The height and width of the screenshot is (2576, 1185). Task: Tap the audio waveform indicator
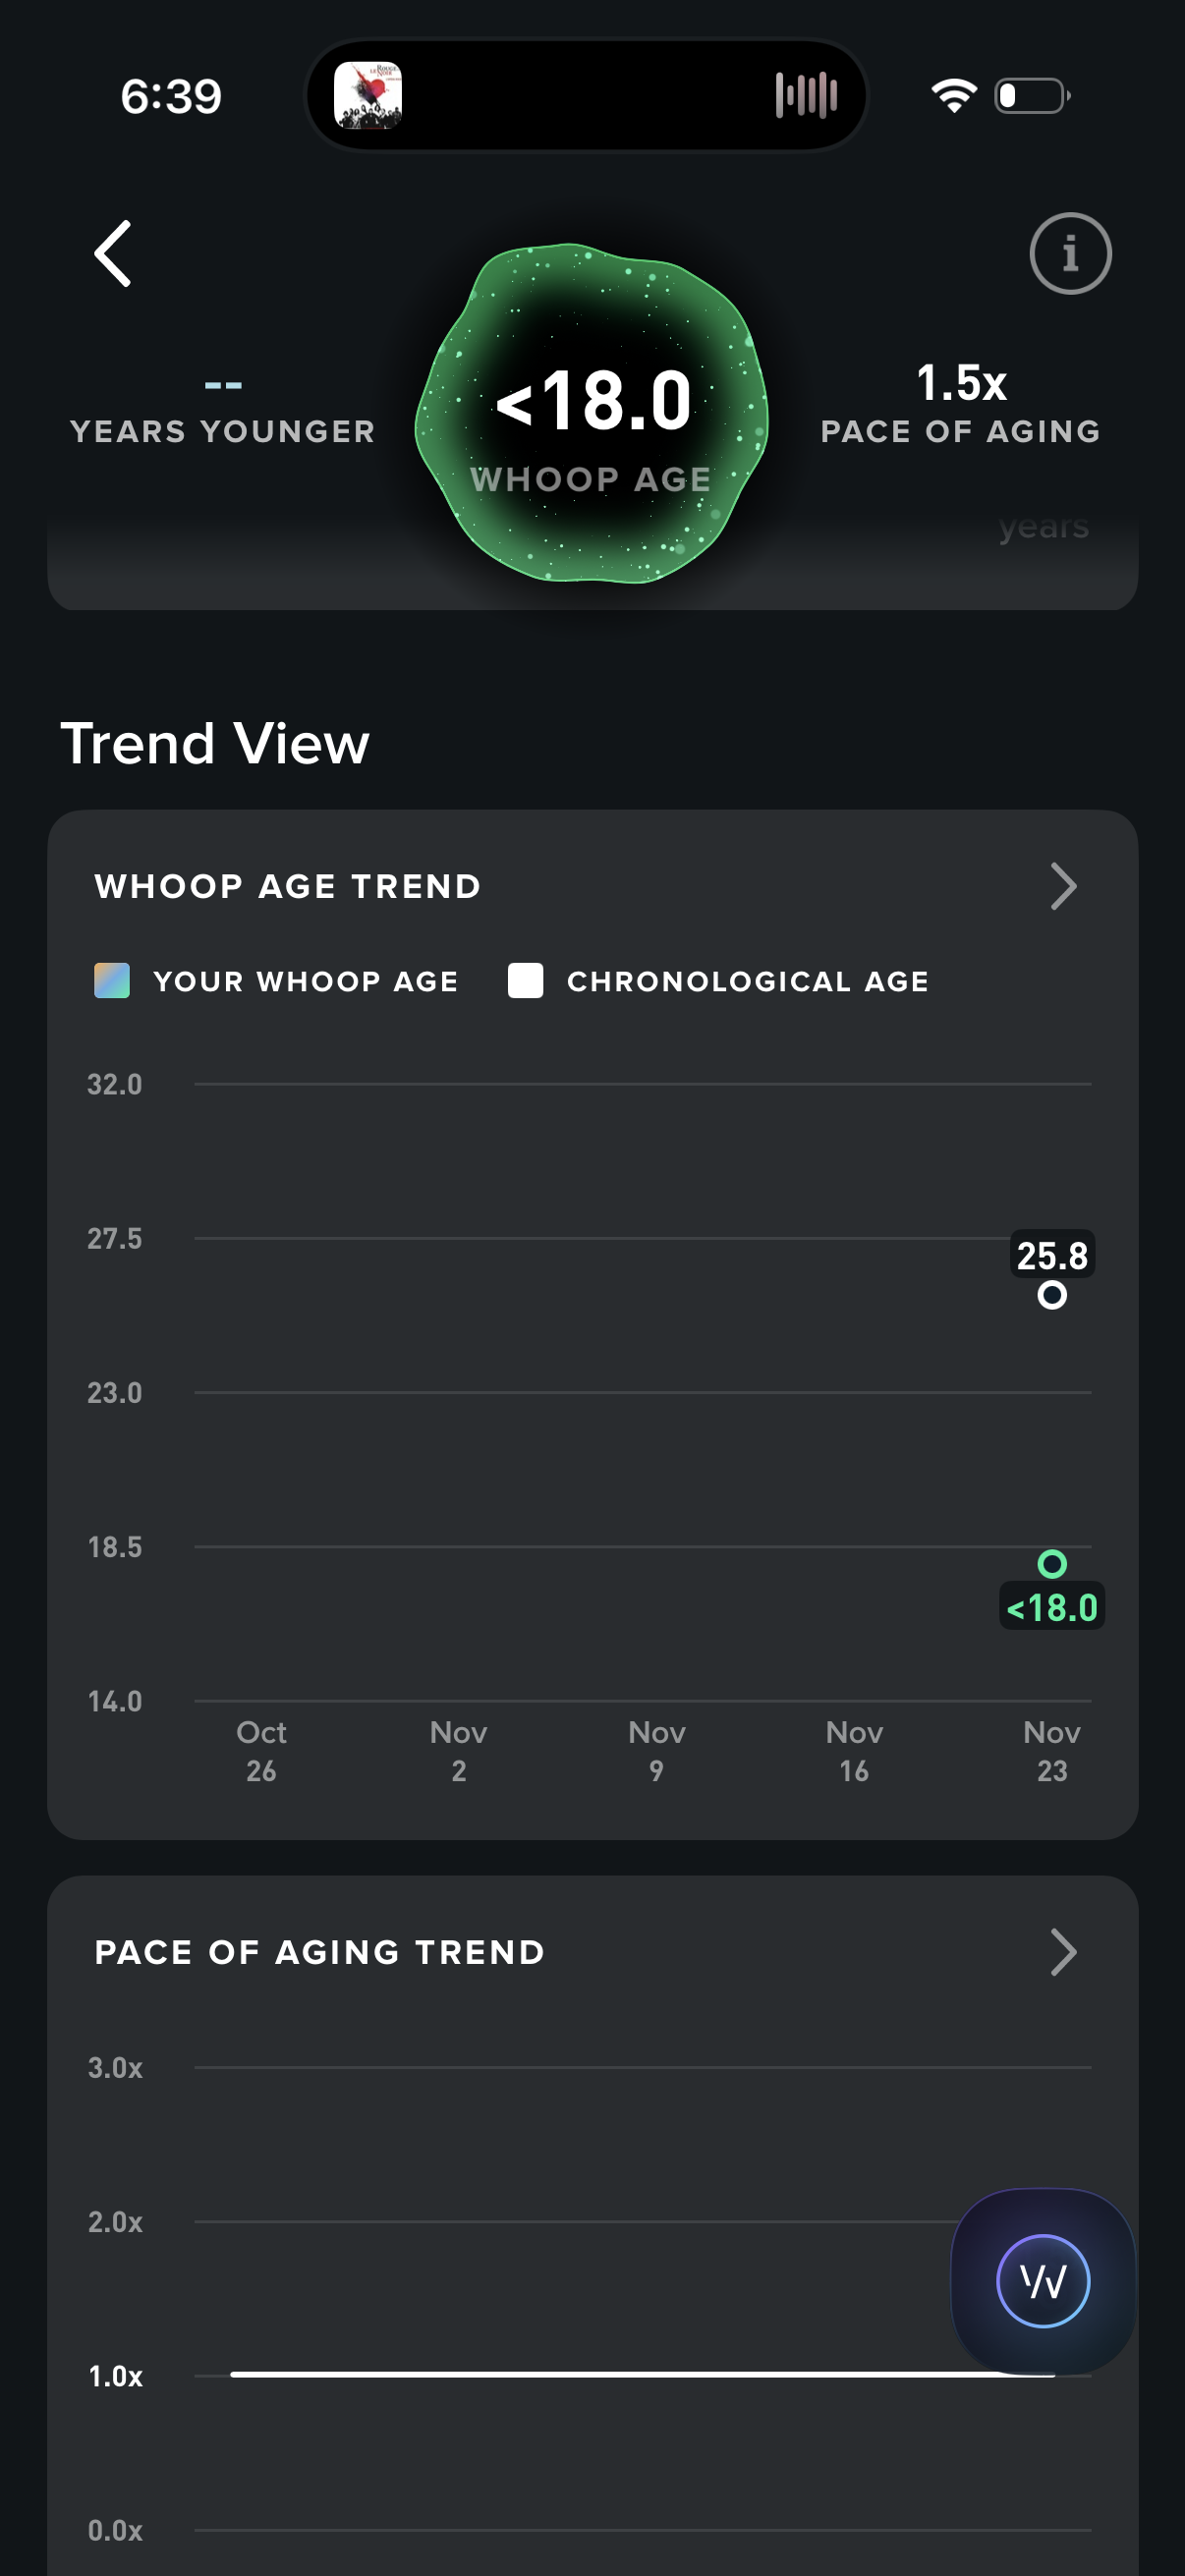pos(805,96)
